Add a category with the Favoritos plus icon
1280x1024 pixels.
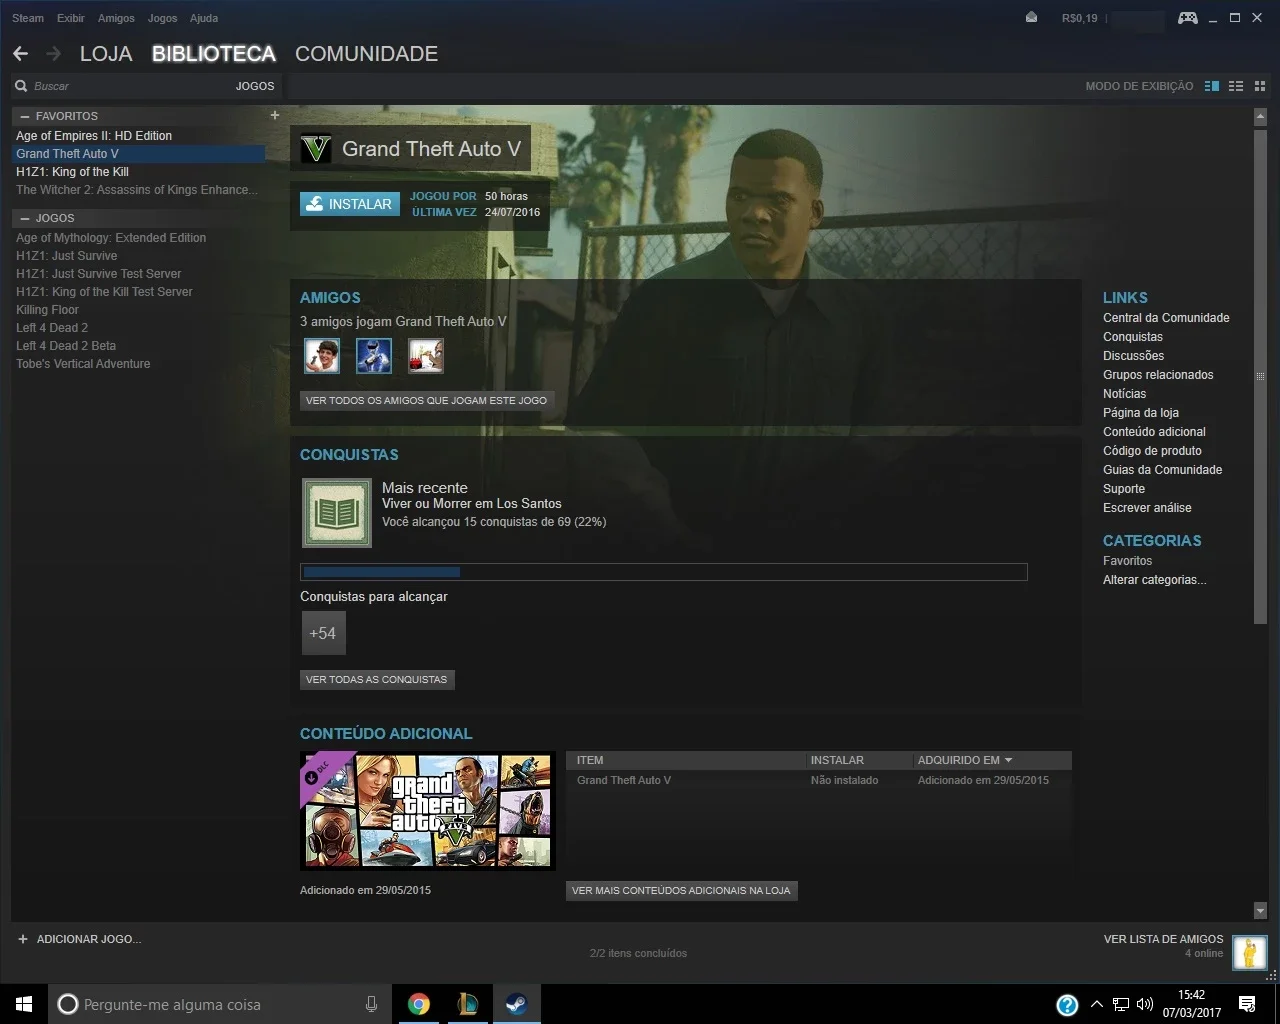click(275, 115)
